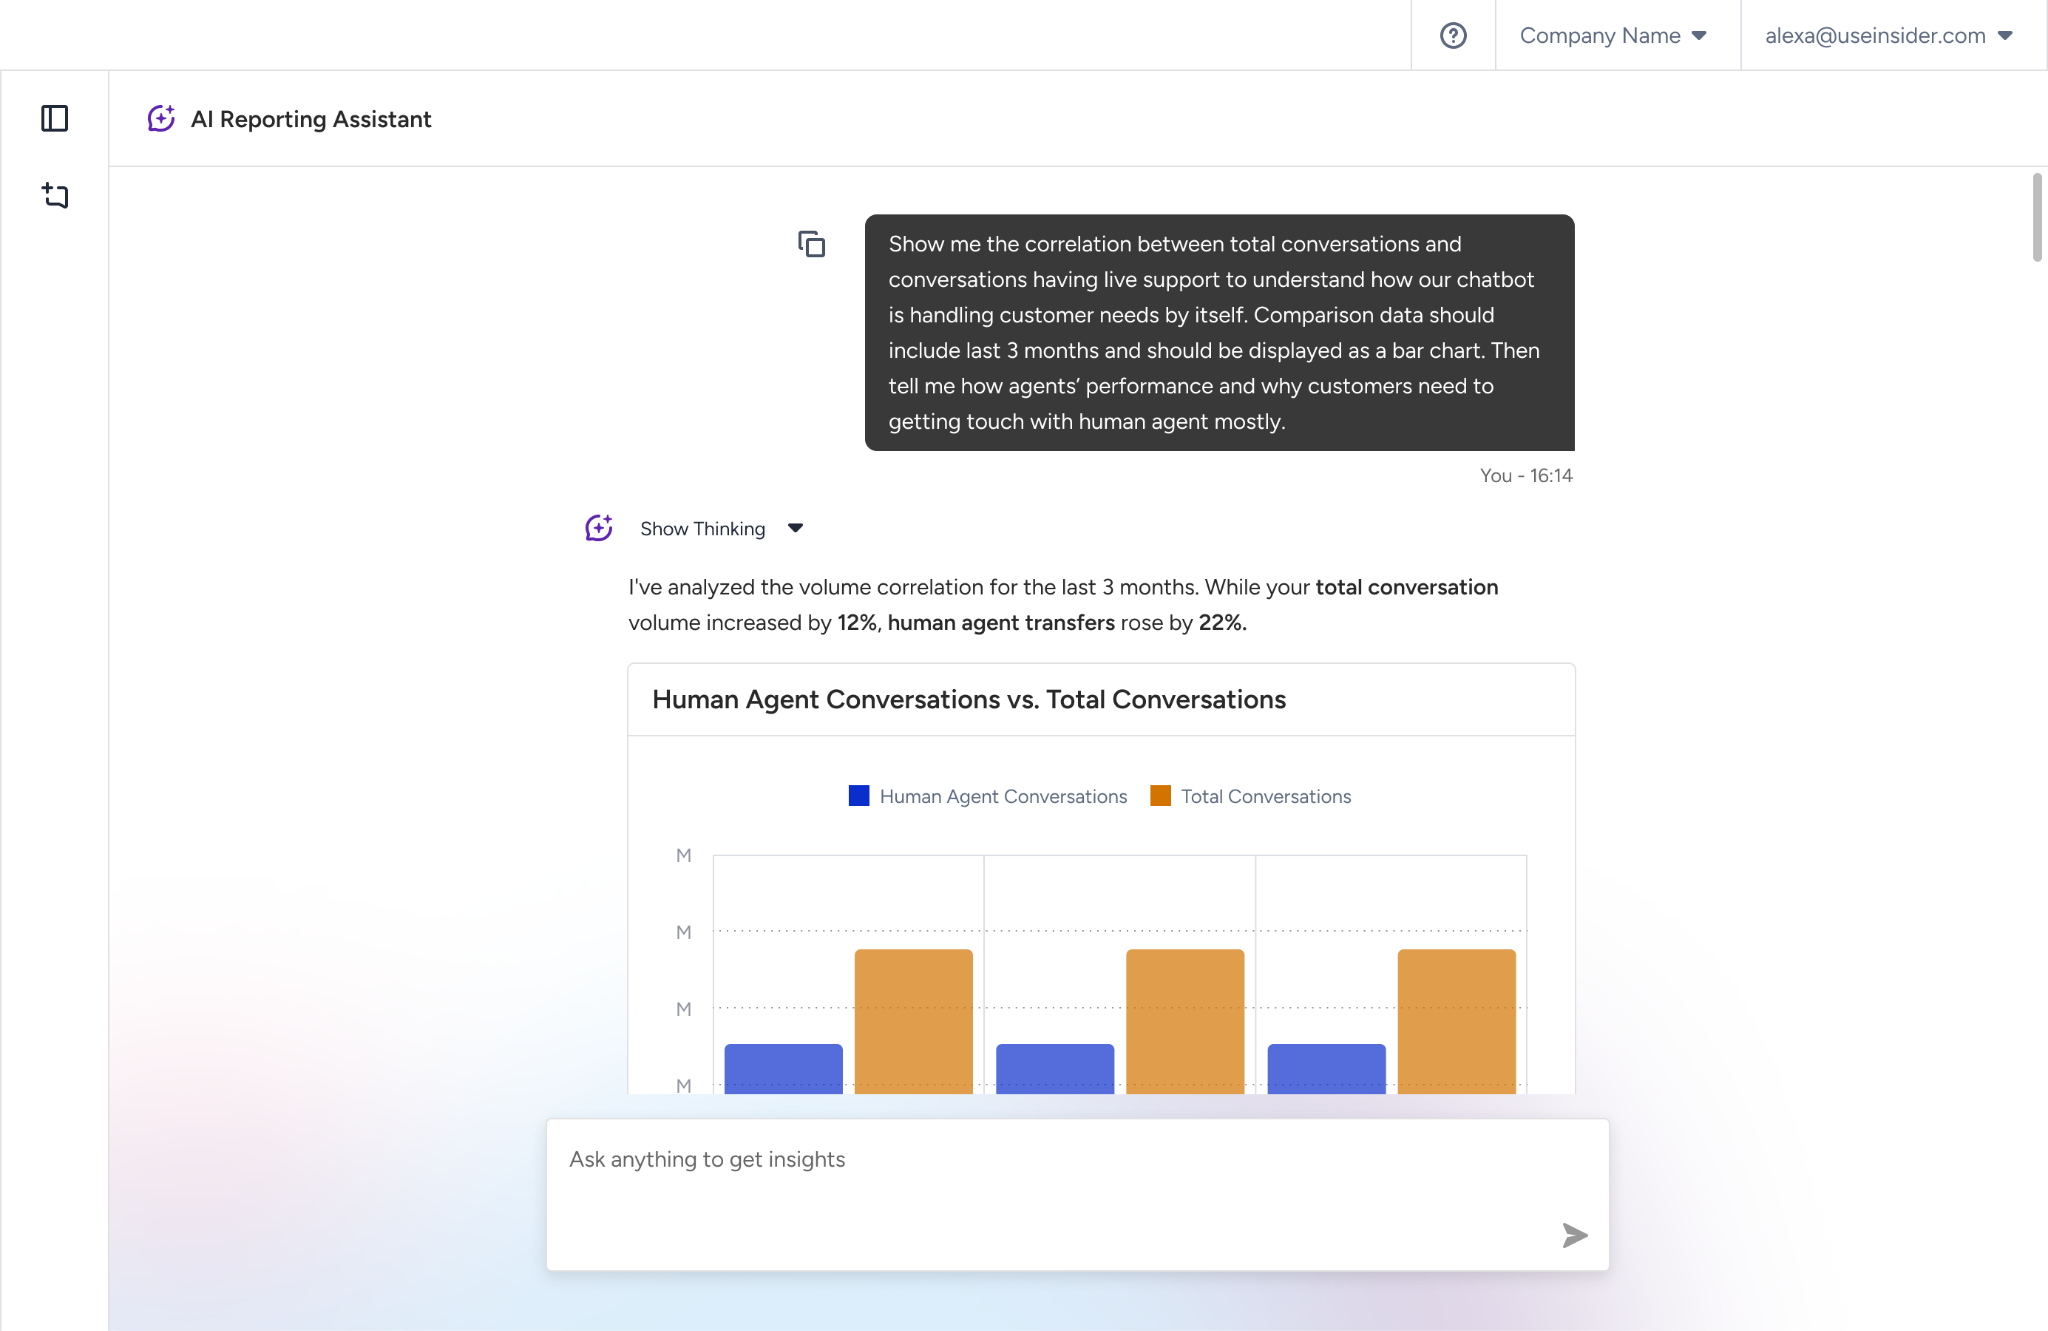The width and height of the screenshot is (2048, 1331).
Task: Click the vertical scrollbar thumb
Action: point(2037,217)
